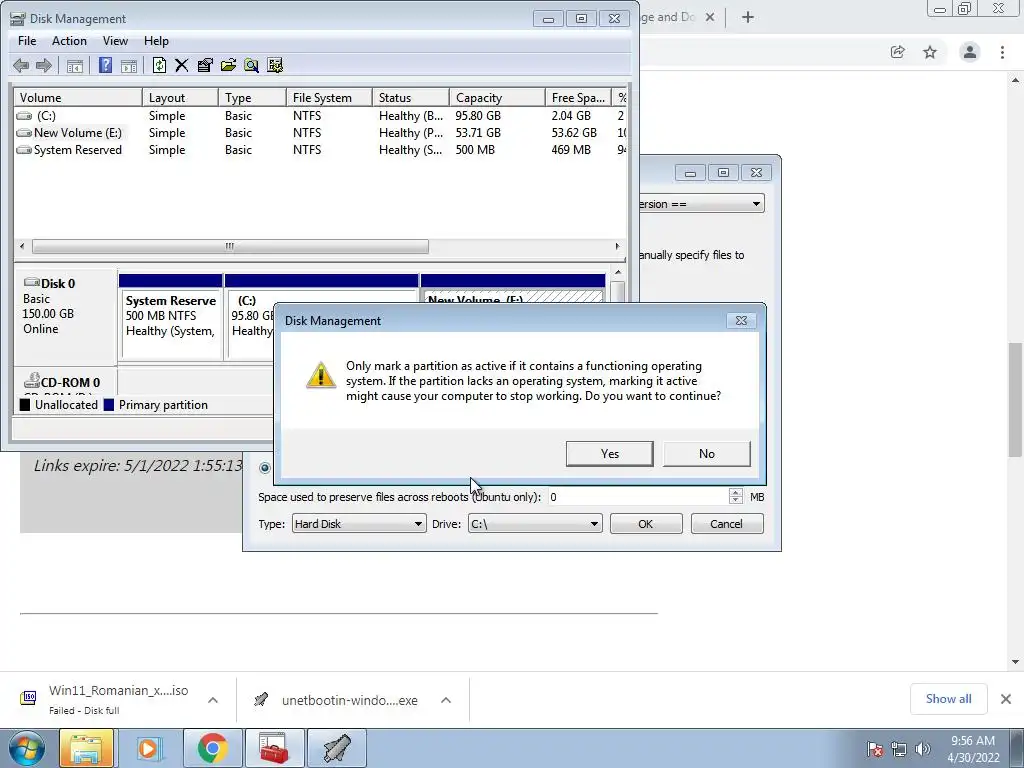Select the New Volume (E:) row
1024x768 pixels.
coord(320,133)
